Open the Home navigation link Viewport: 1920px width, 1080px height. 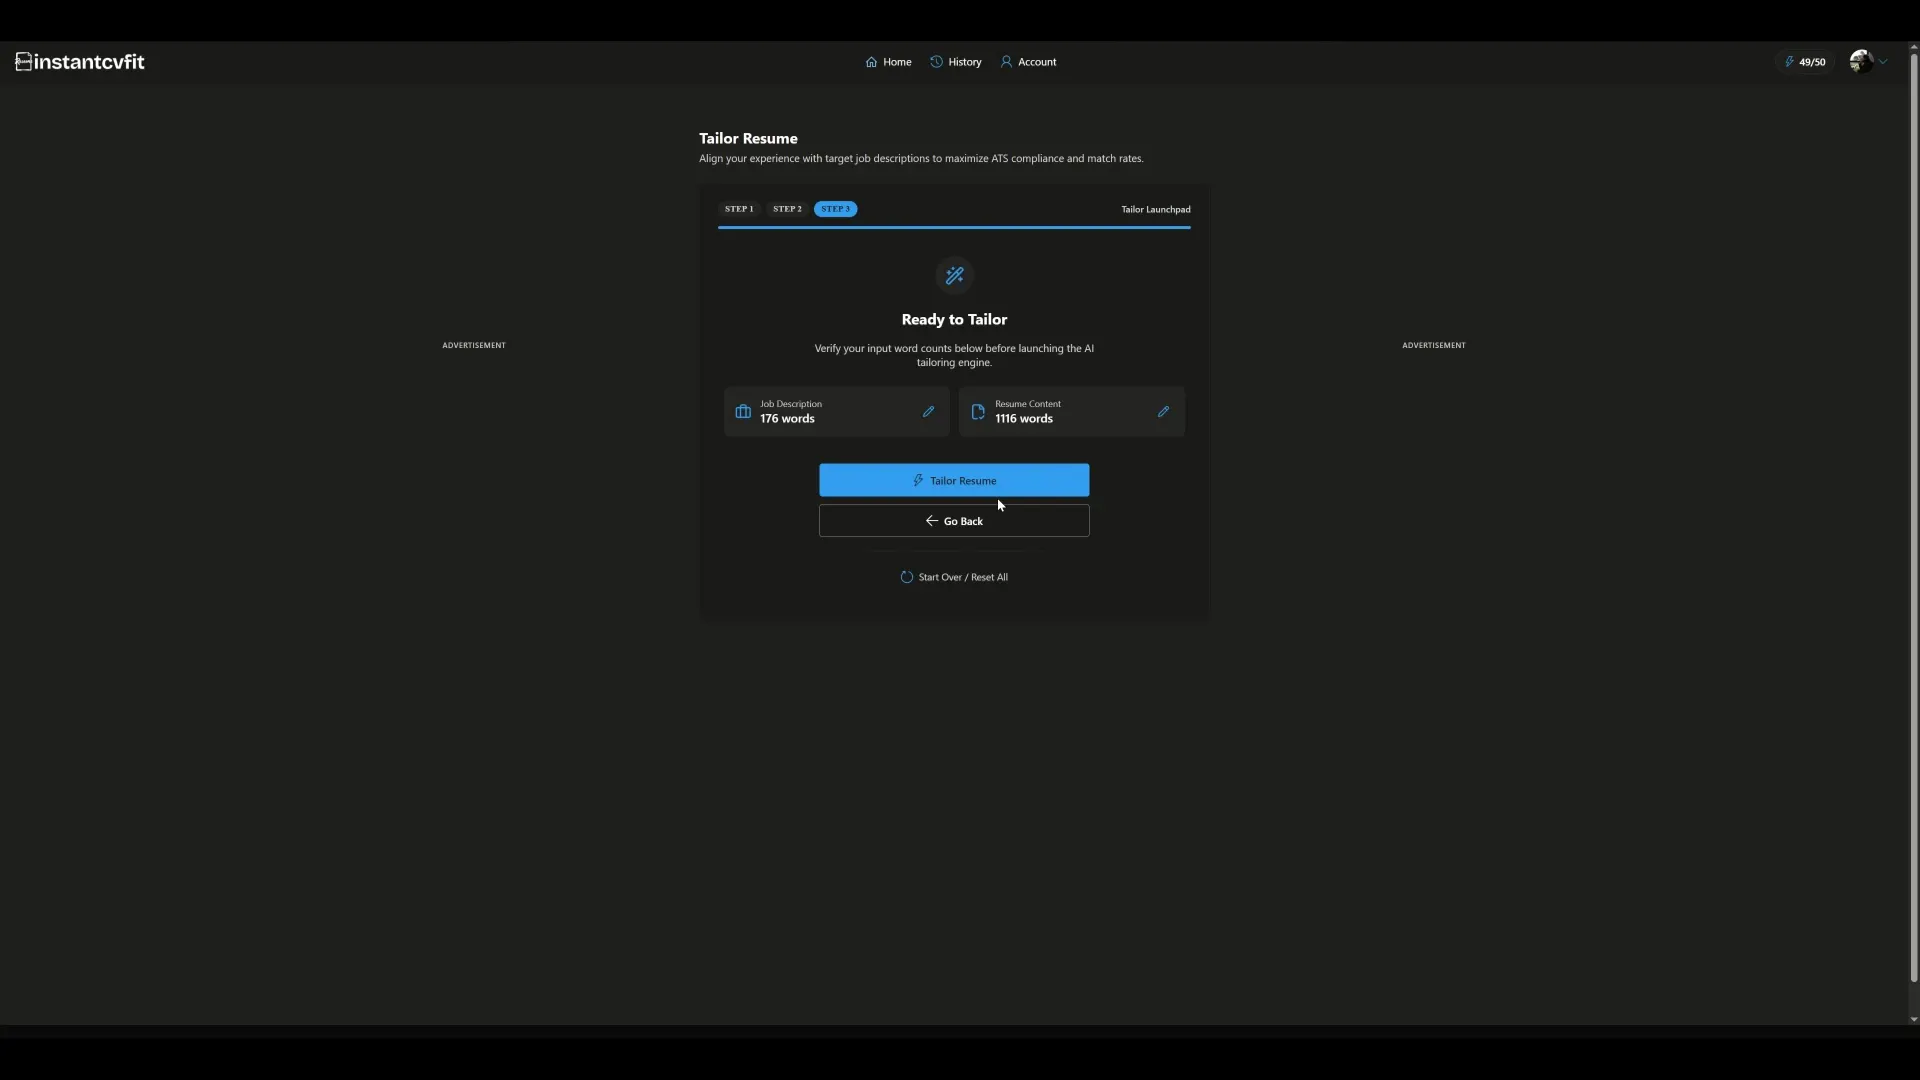[888, 62]
